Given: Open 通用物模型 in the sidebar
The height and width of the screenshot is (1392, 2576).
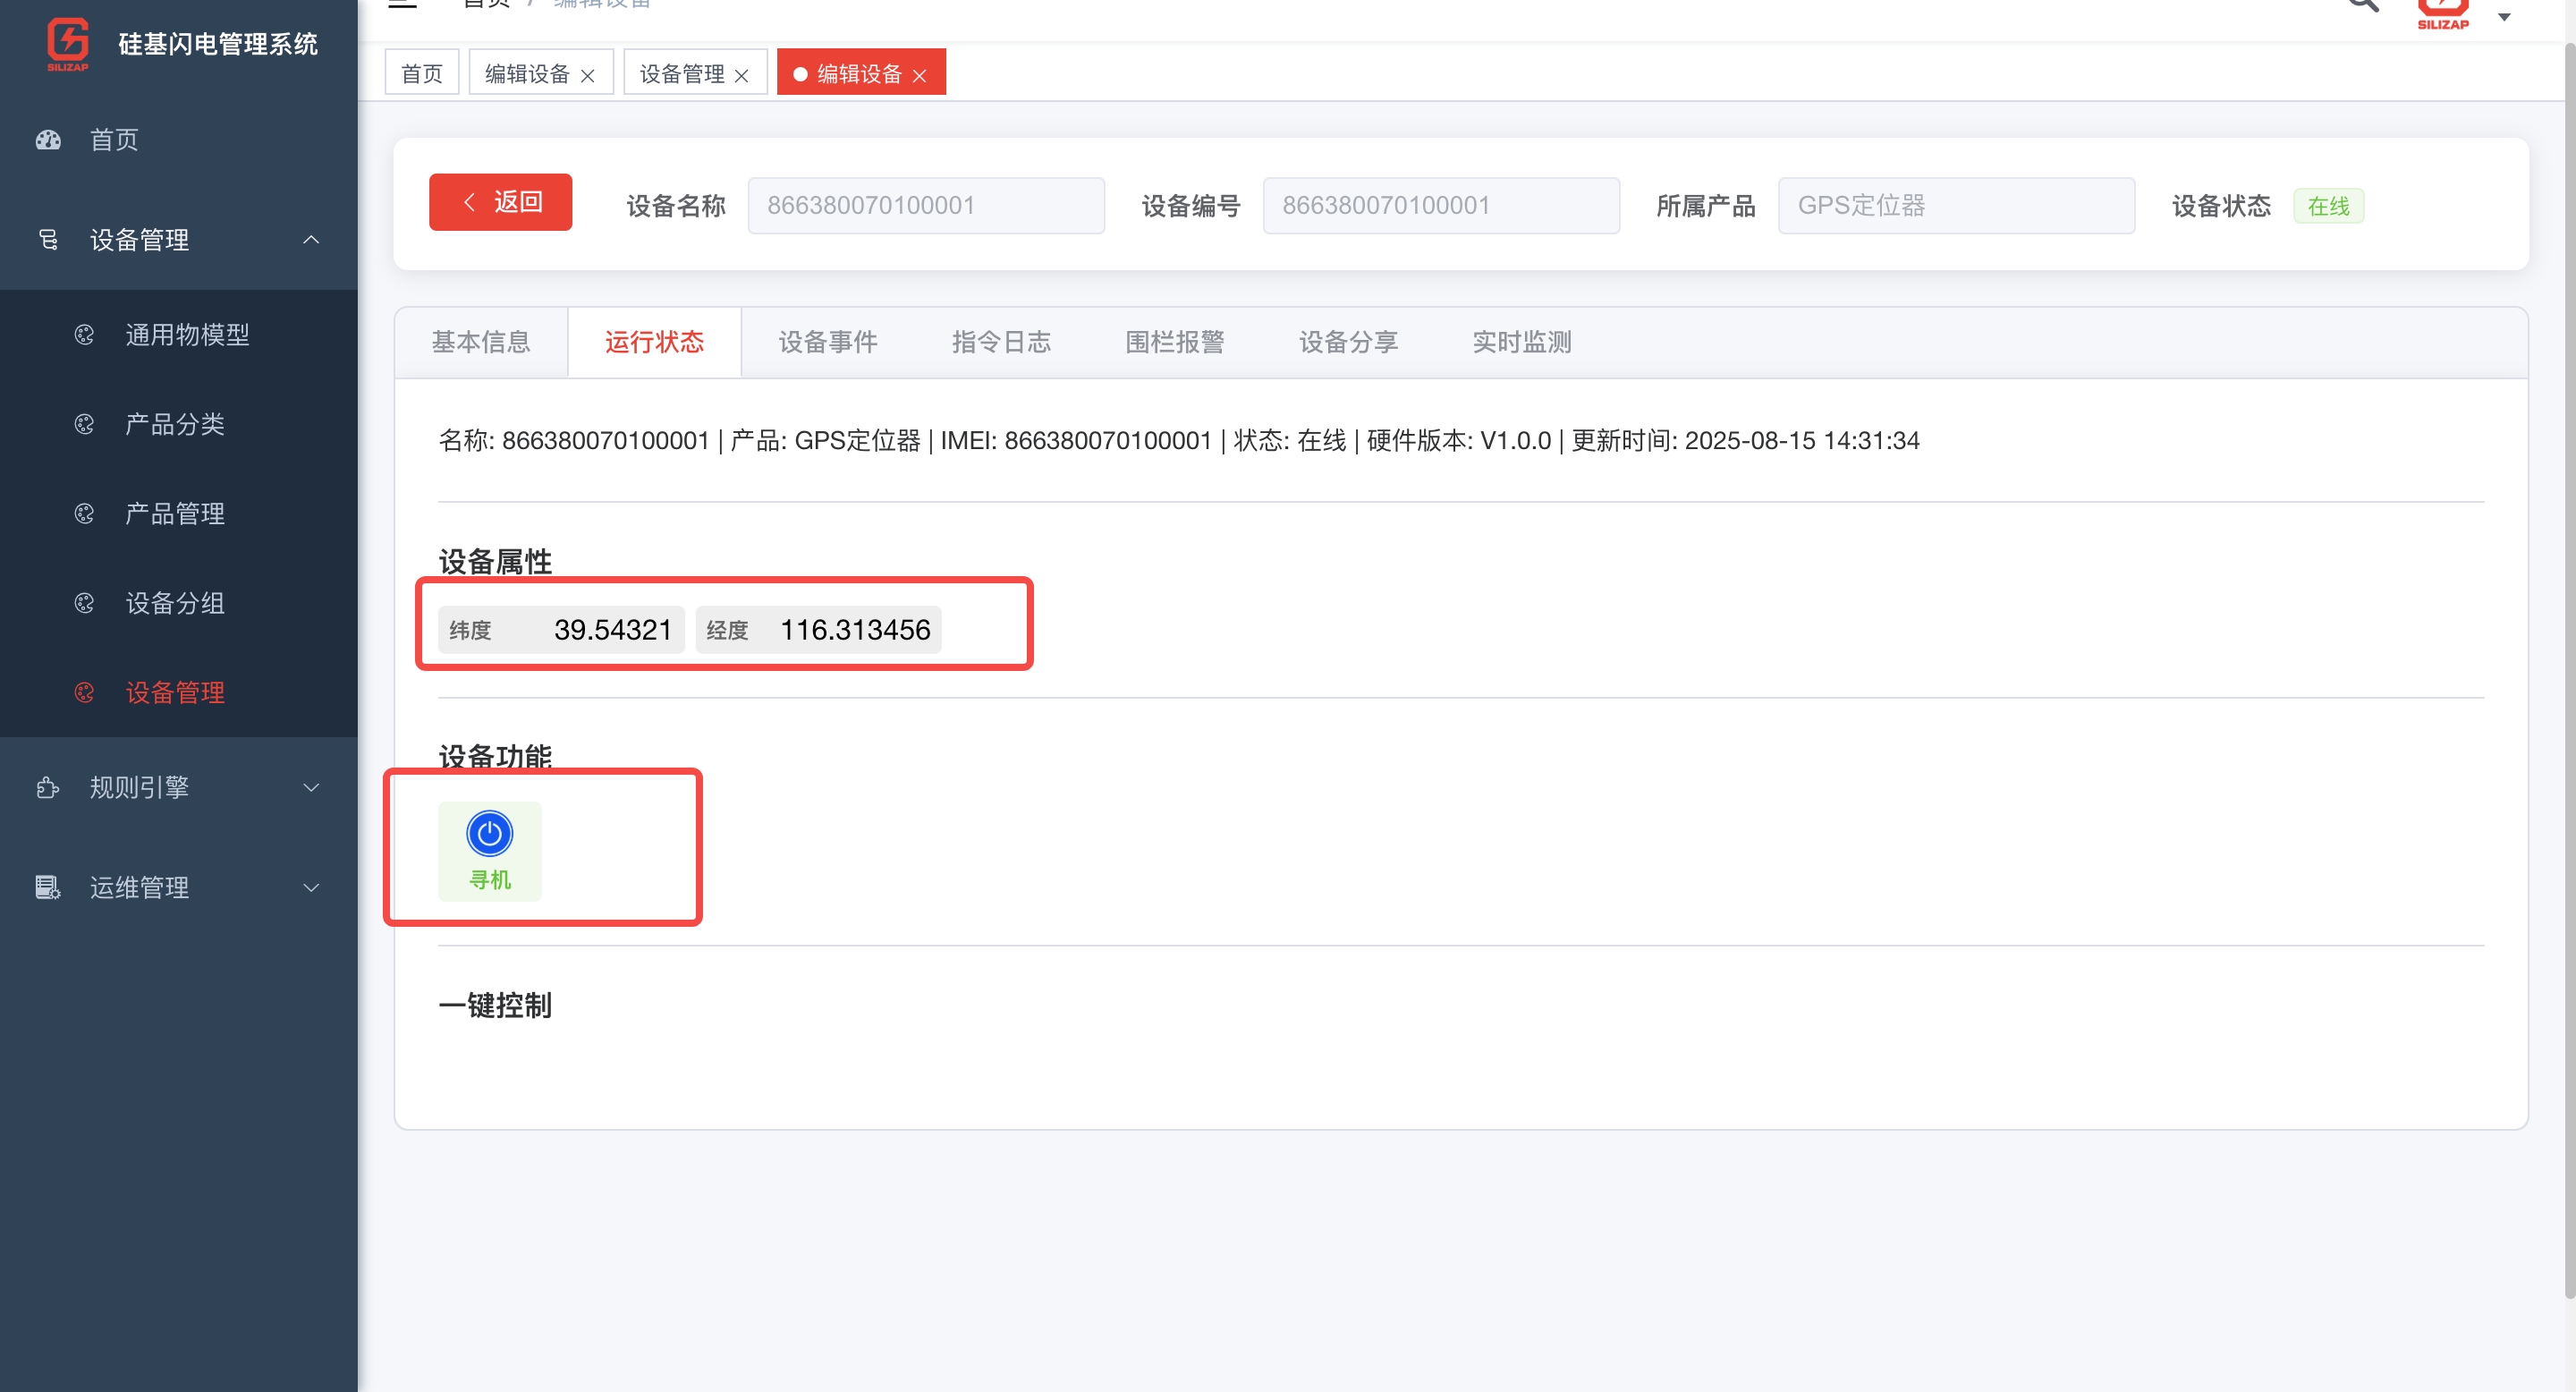Looking at the screenshot, I should click(187, 335).
